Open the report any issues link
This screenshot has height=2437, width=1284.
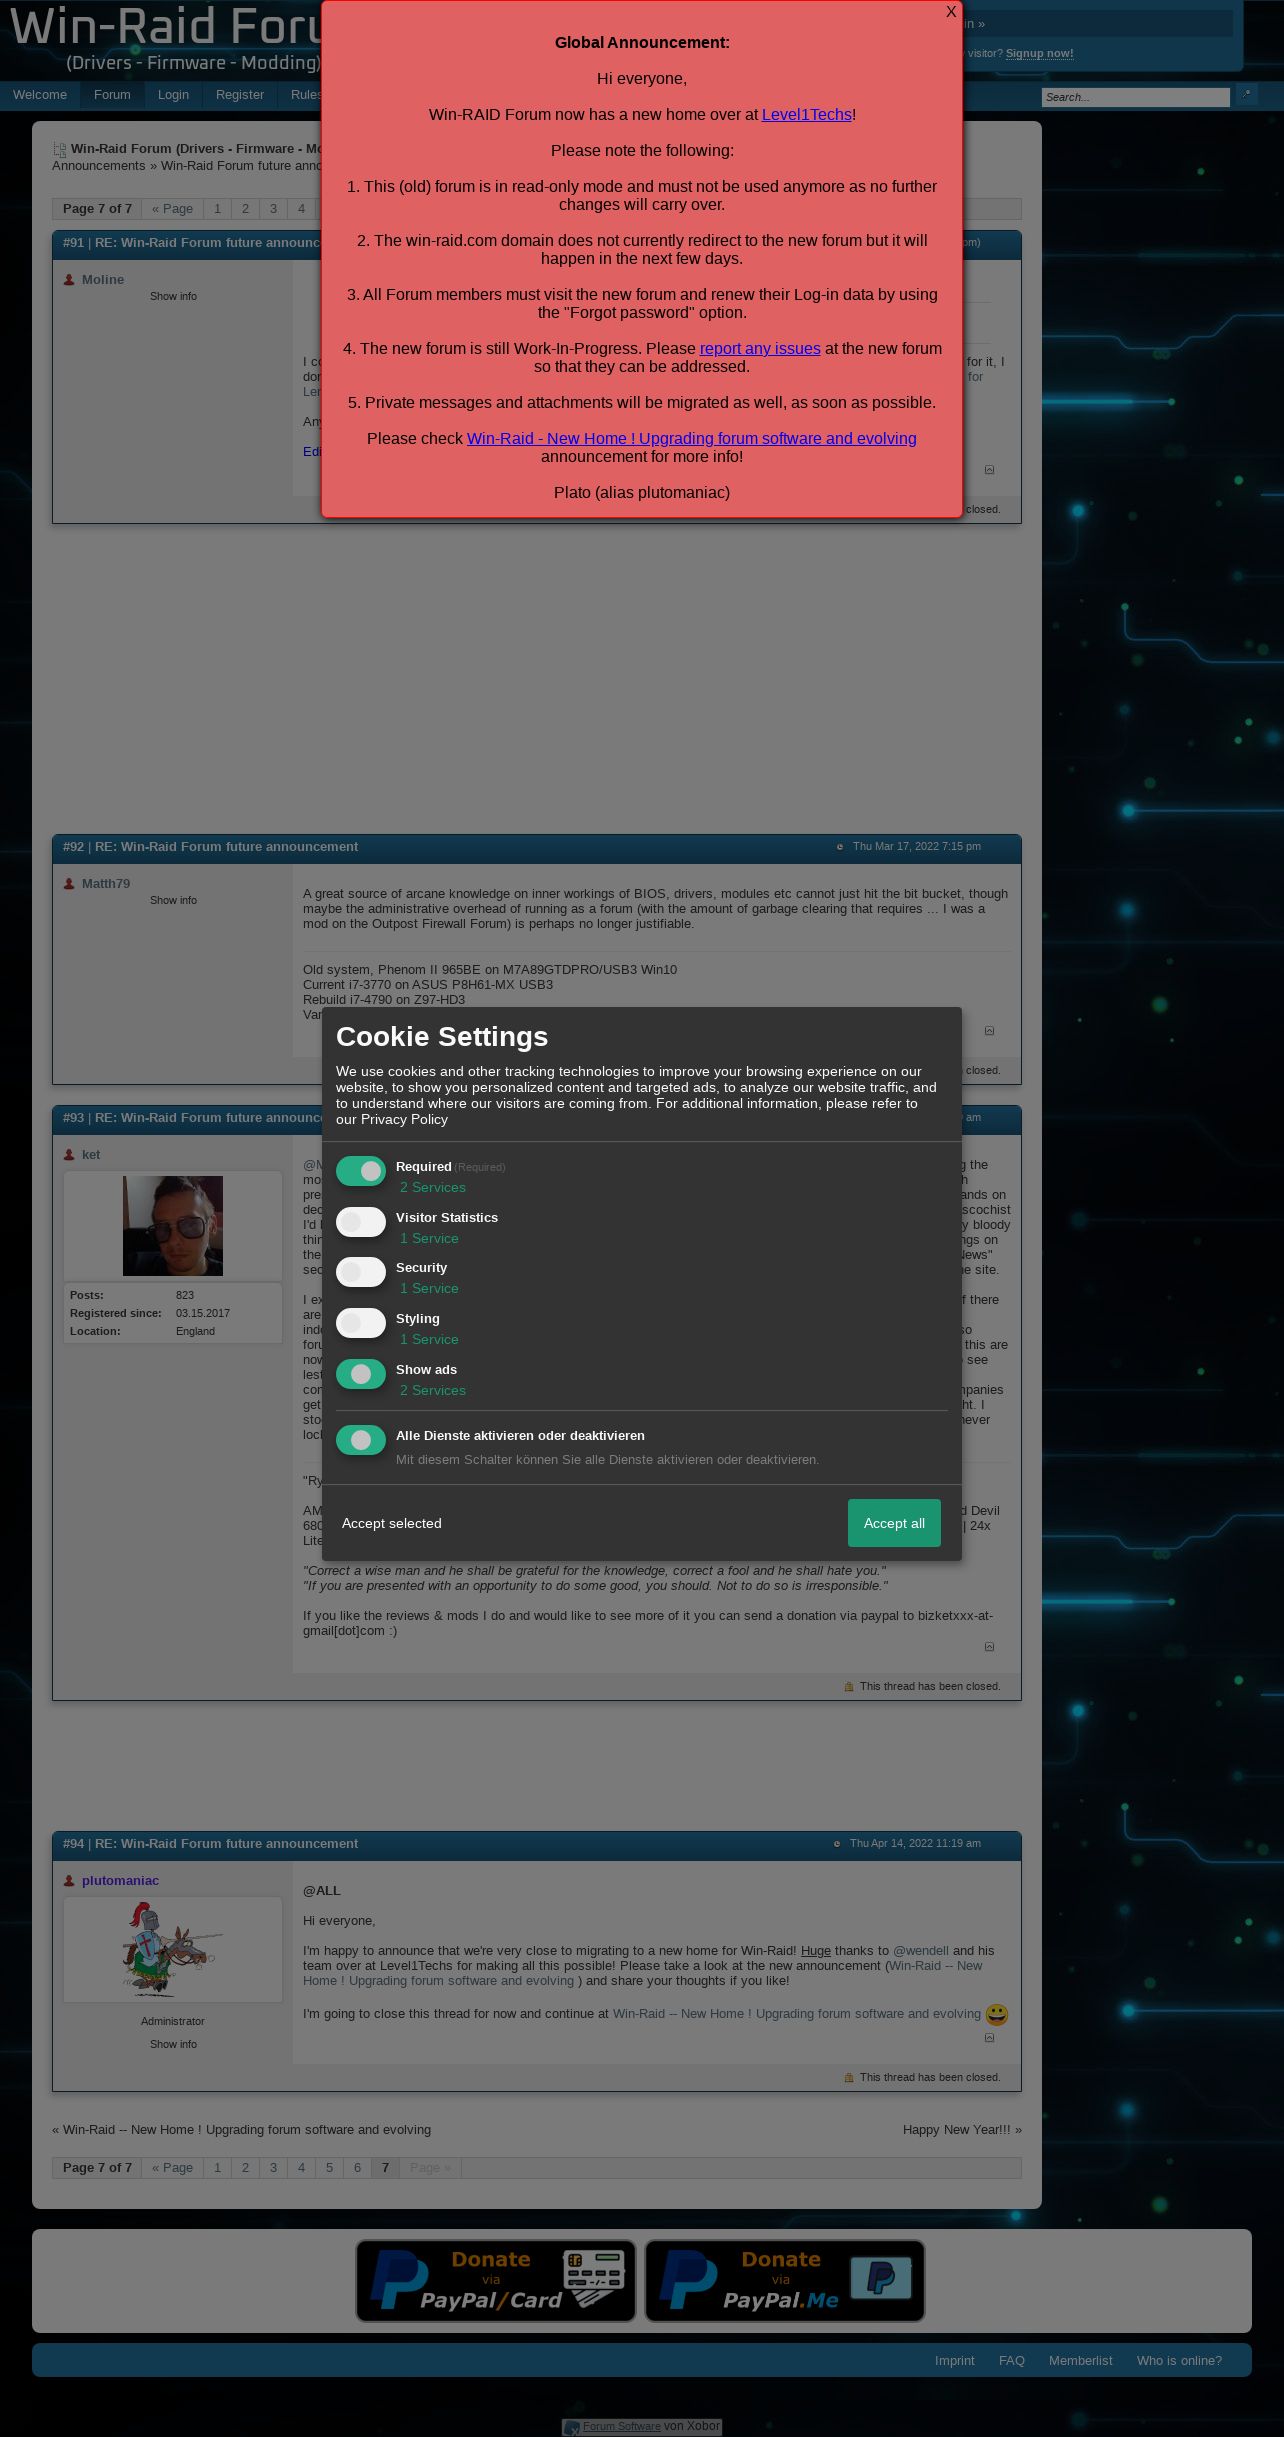point(760,348)
